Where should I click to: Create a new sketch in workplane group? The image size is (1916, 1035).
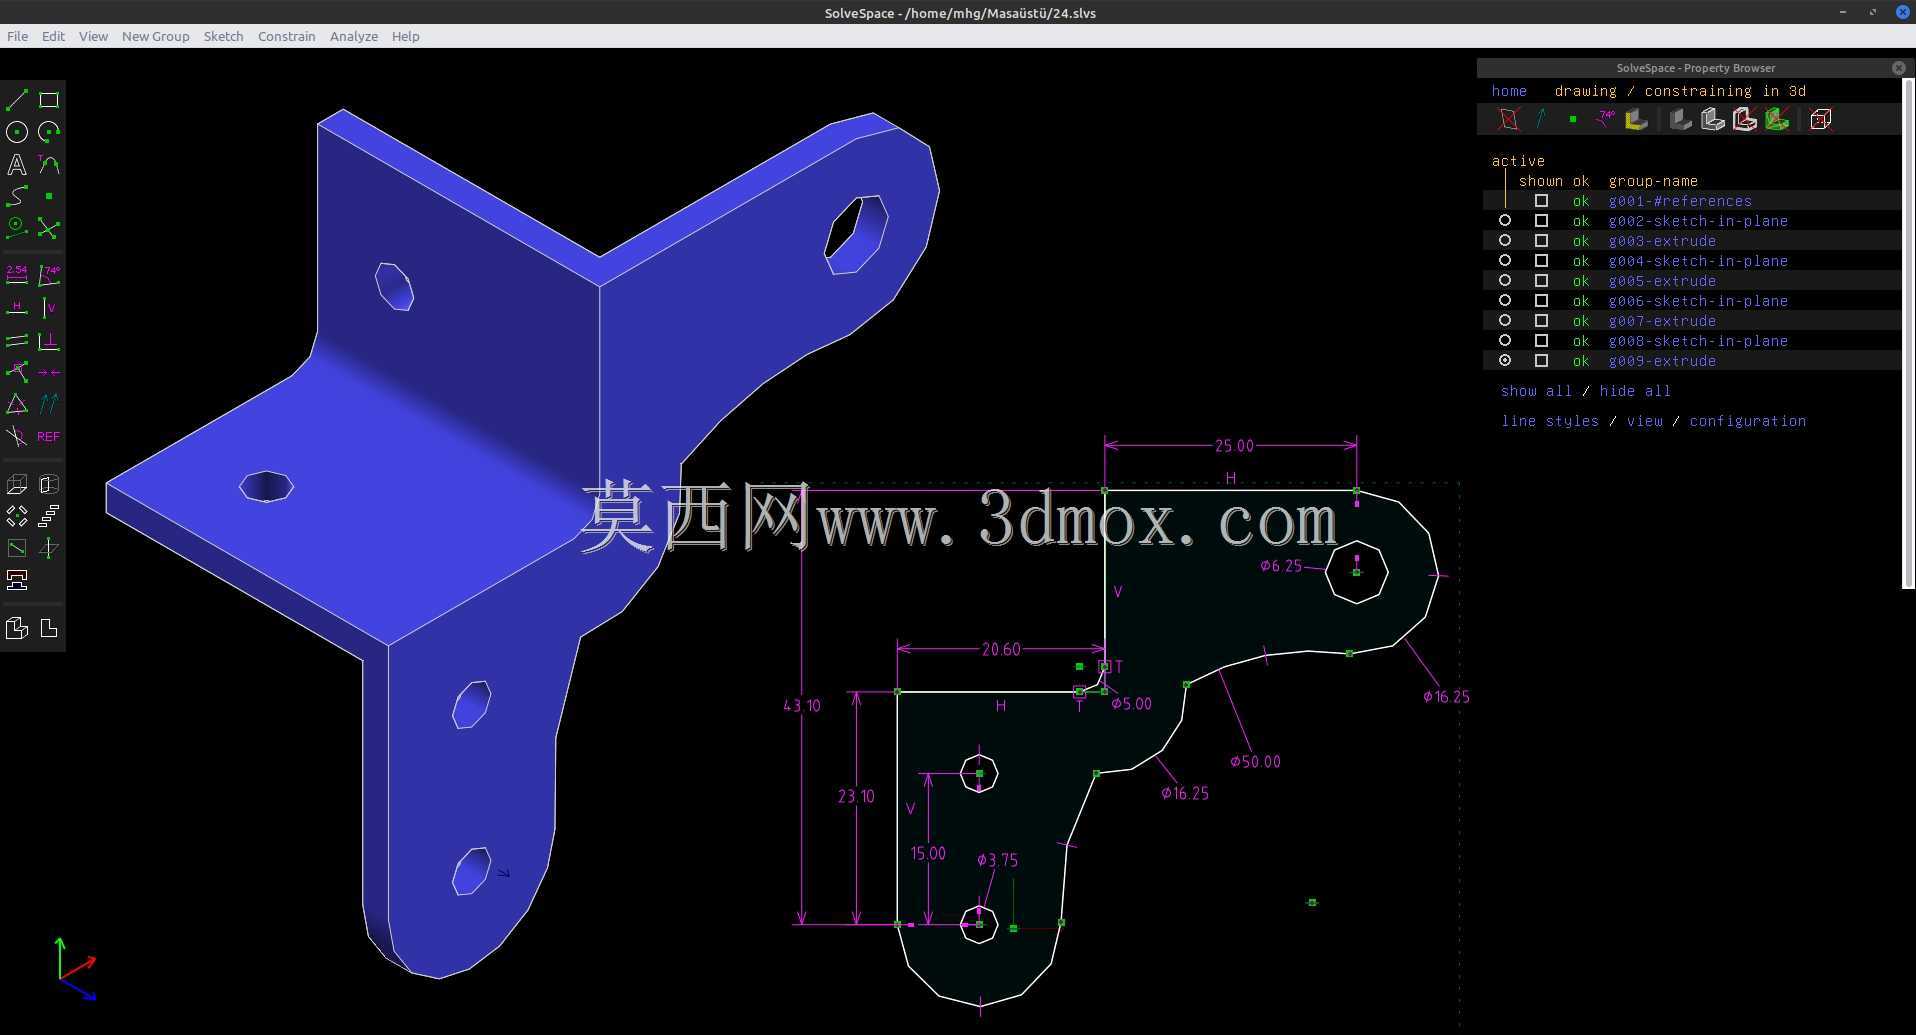click(17, 548)
